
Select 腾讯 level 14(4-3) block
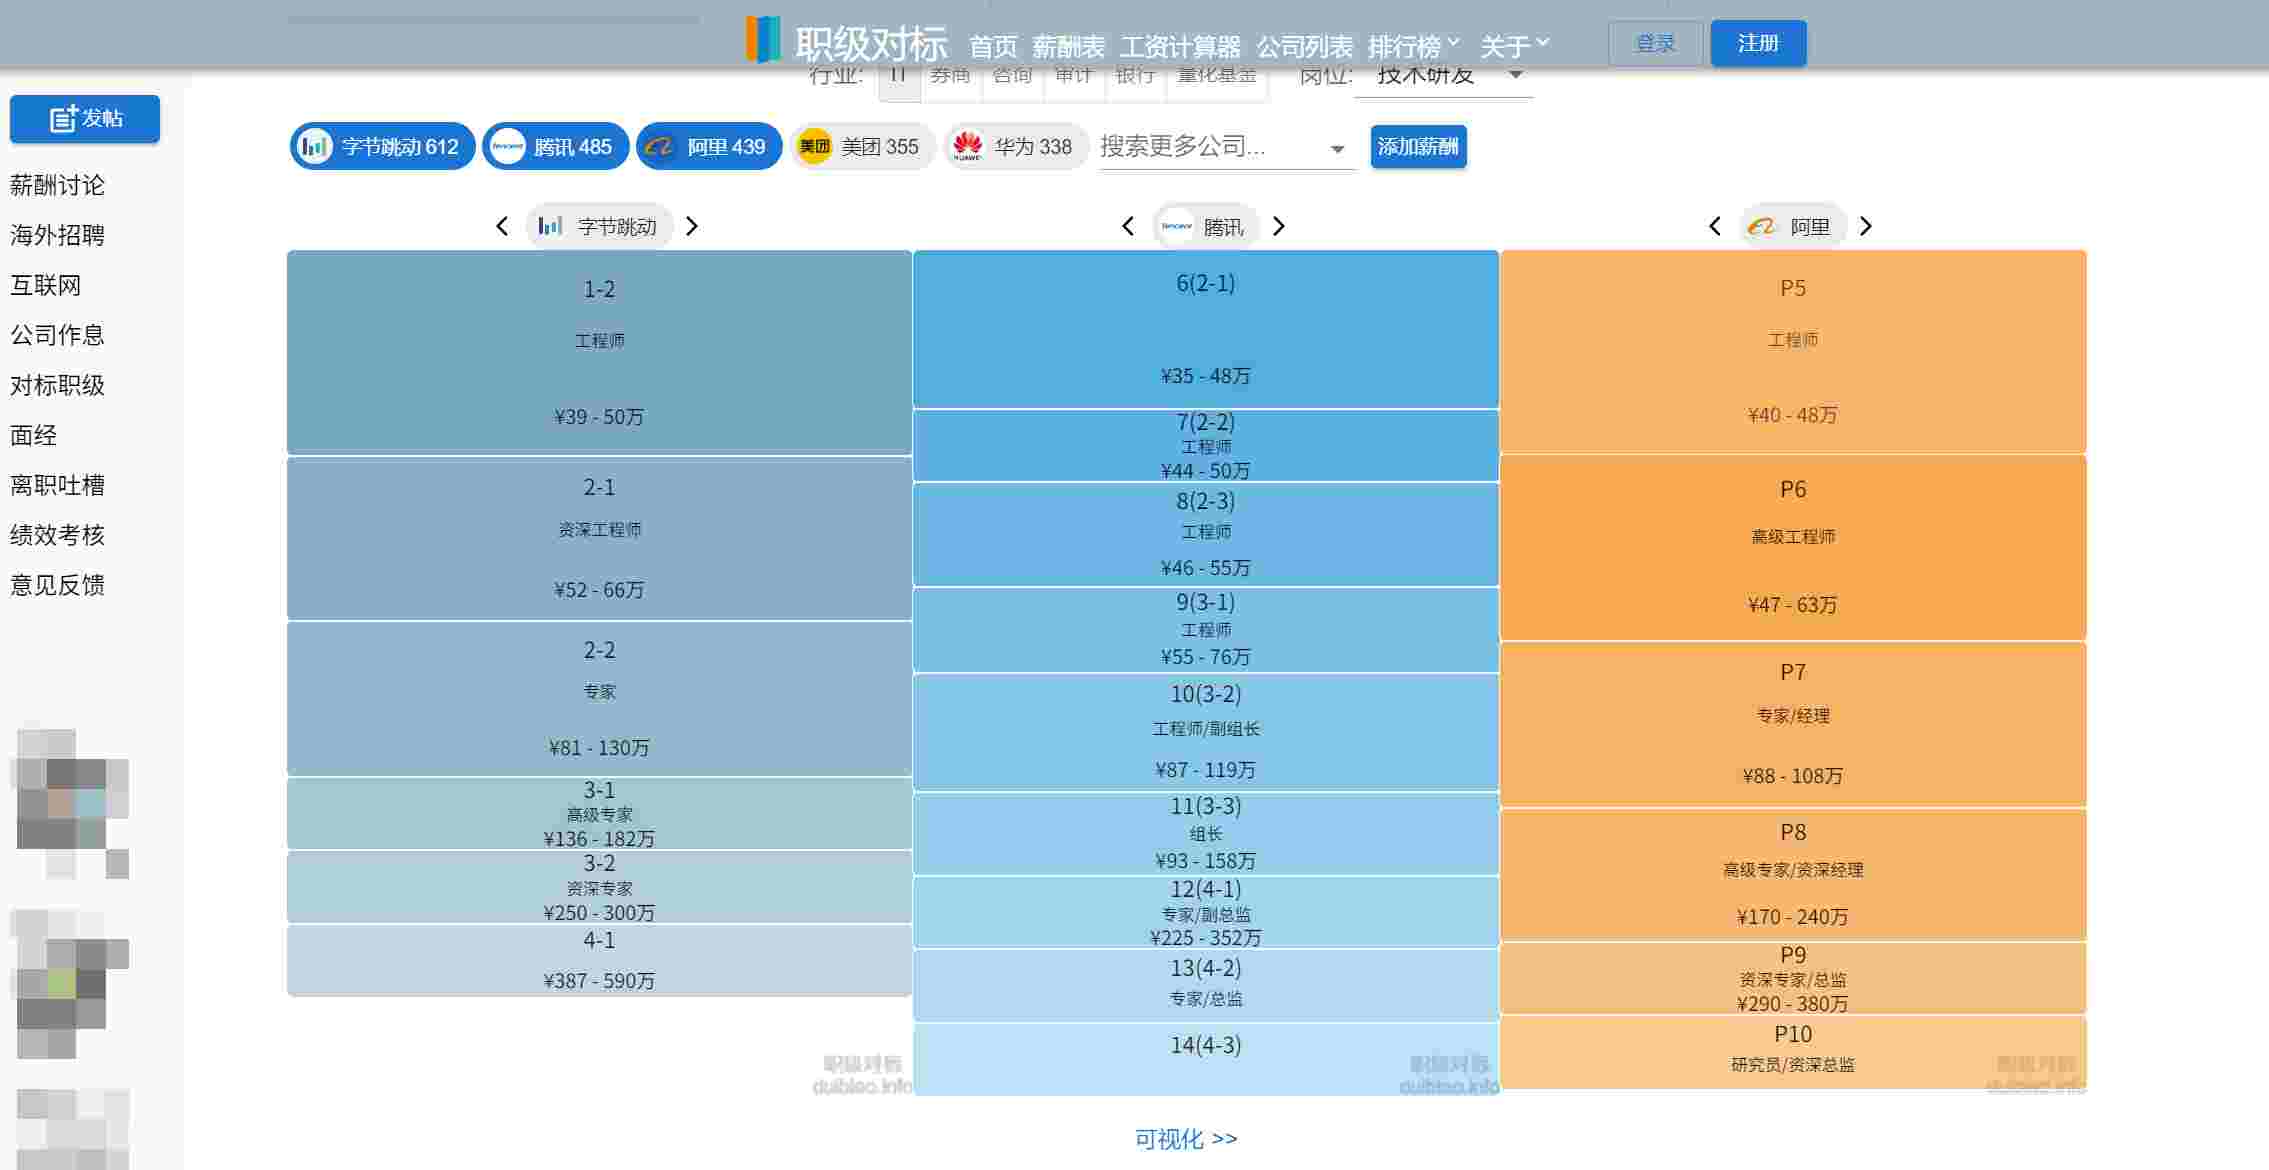[x=1205, y=1059]
